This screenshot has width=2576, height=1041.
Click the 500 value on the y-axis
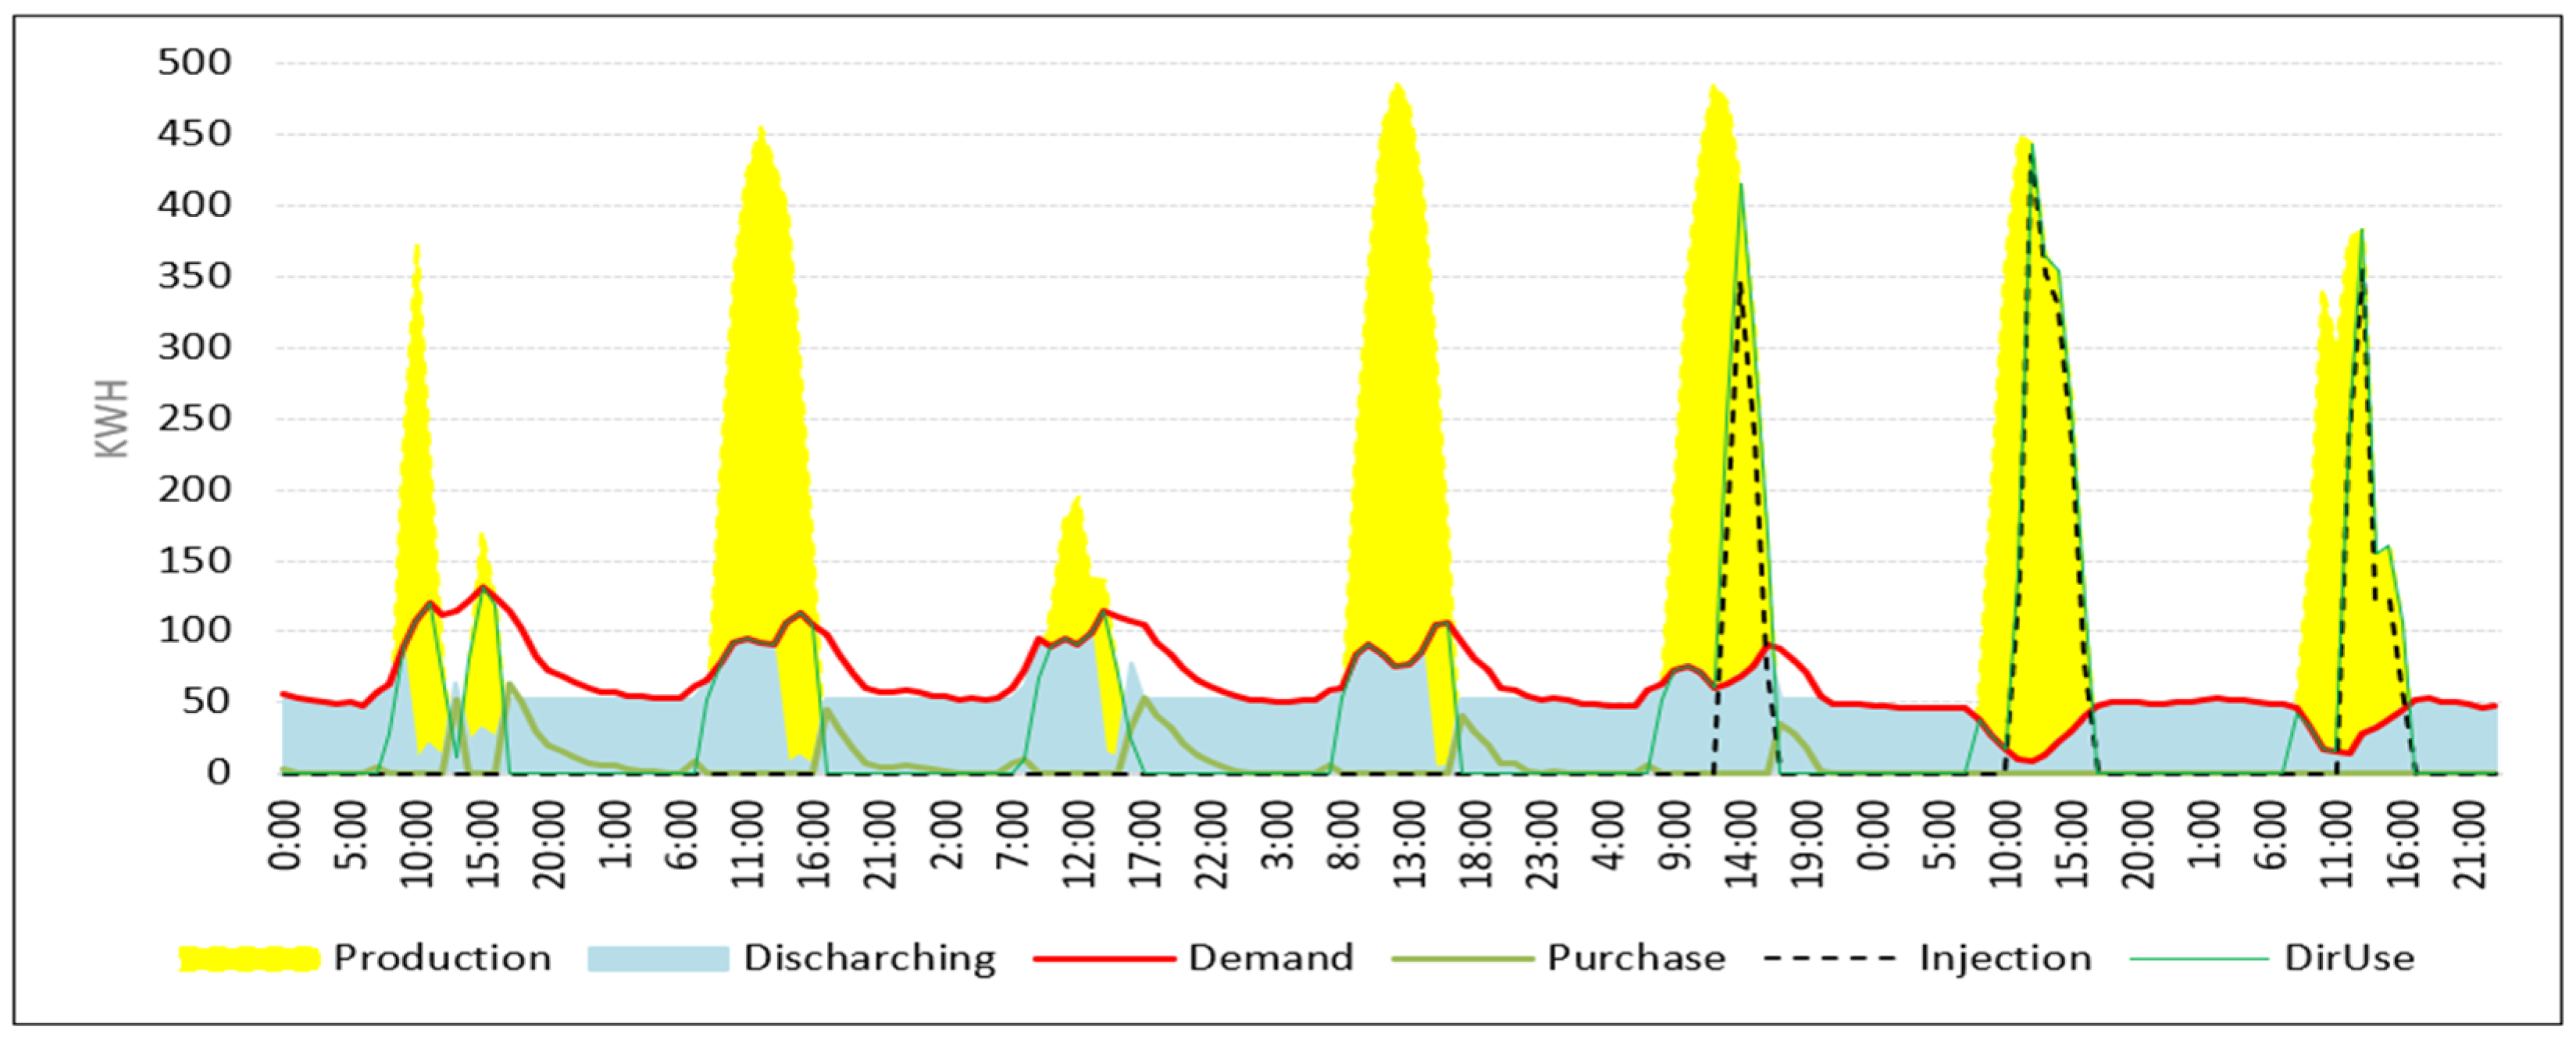click(x=194, y=63)
